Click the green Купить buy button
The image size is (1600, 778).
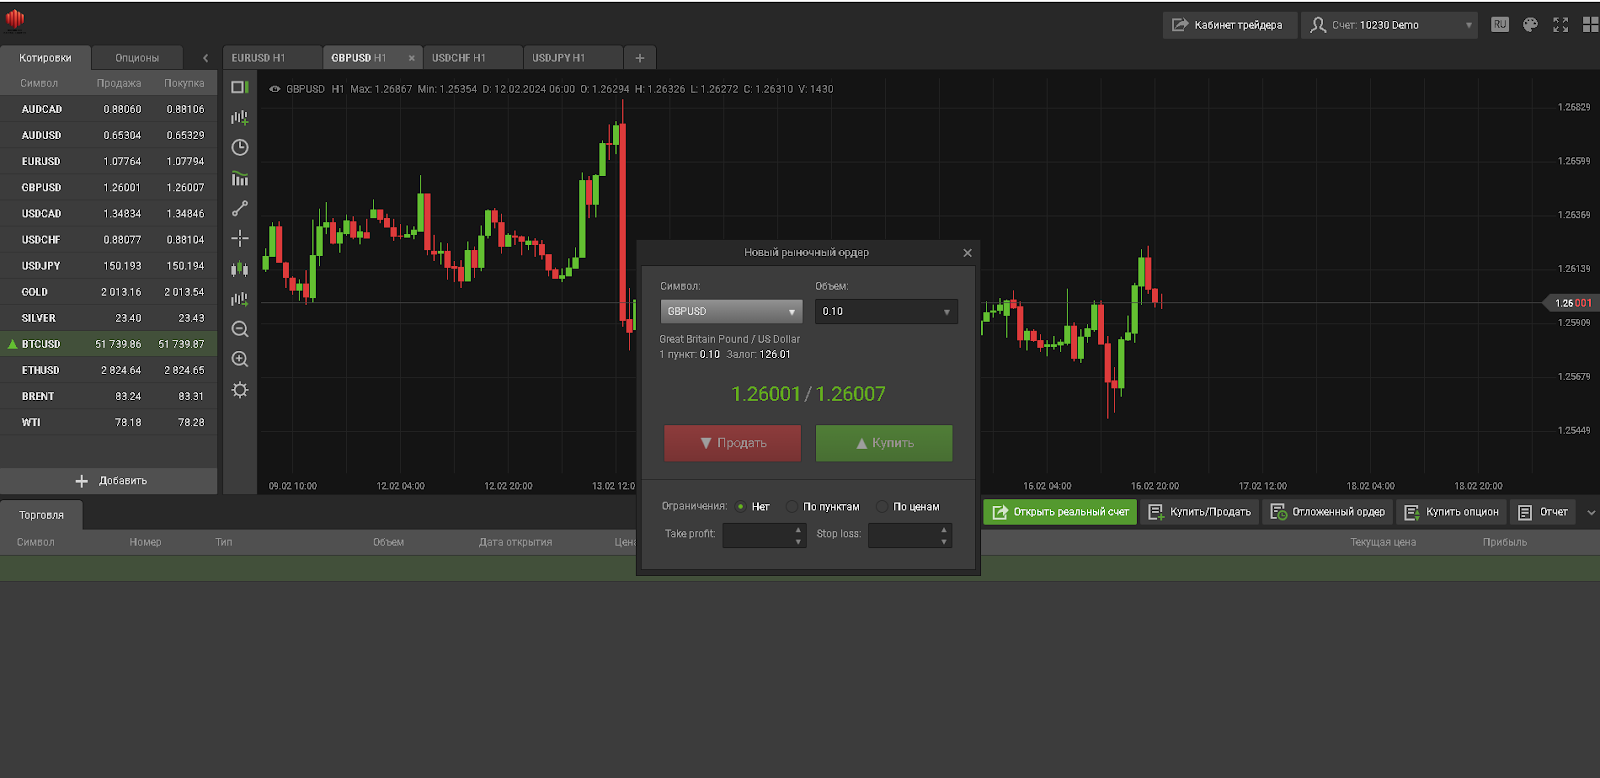coord(884,443)
